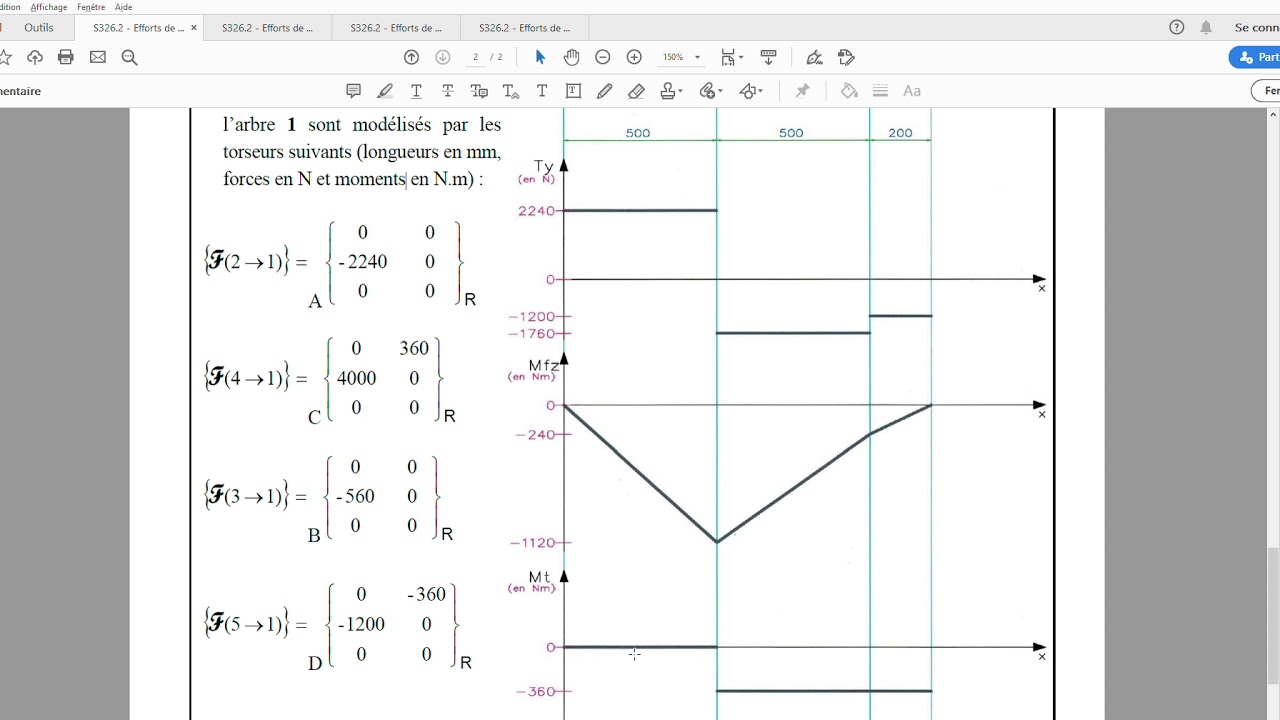The image size is (1280, 720).
Task: Click the -560 value in torseur B
Action: (355, 496)
